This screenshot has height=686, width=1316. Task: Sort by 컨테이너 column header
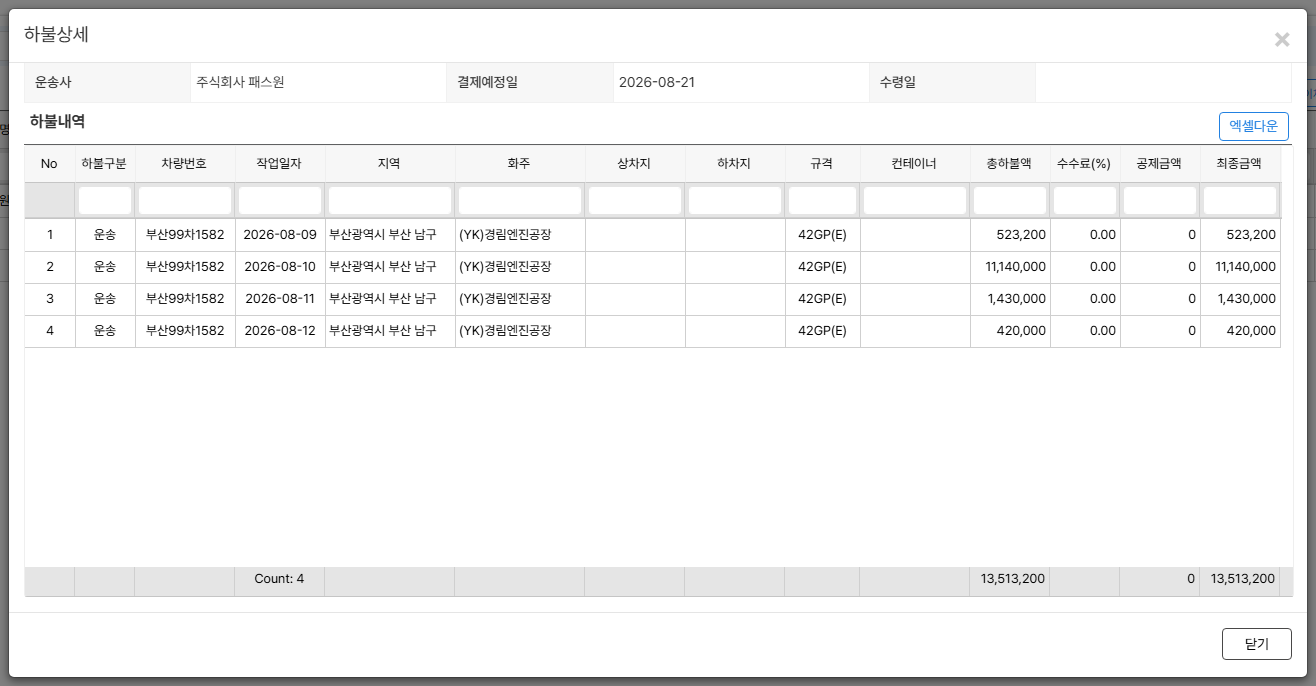click(915, 164)
